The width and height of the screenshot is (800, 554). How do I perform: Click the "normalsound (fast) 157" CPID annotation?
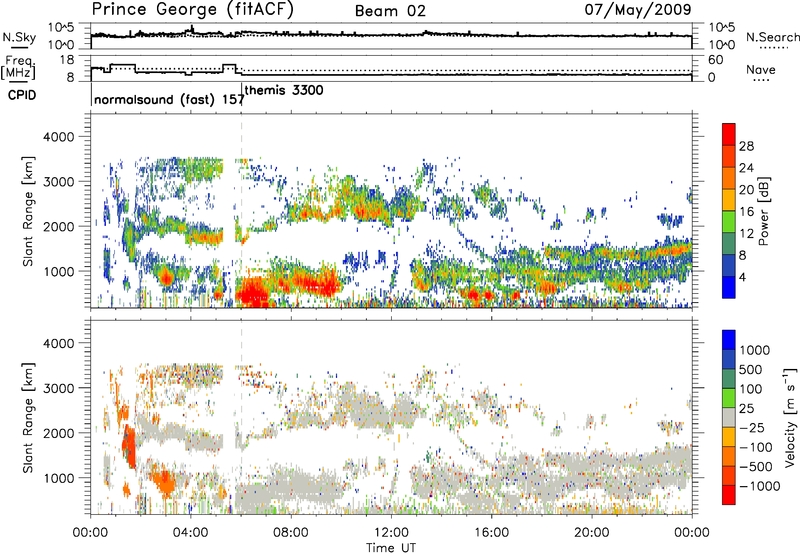point(169,99)
